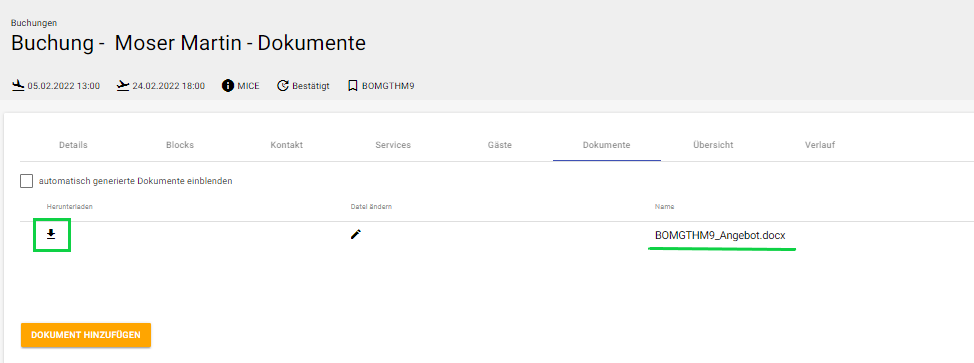The height and width of the screenshot is (363, 974).
Task: Click the bookmark icon beside BOMGTHM9
Action: point(352,86)
